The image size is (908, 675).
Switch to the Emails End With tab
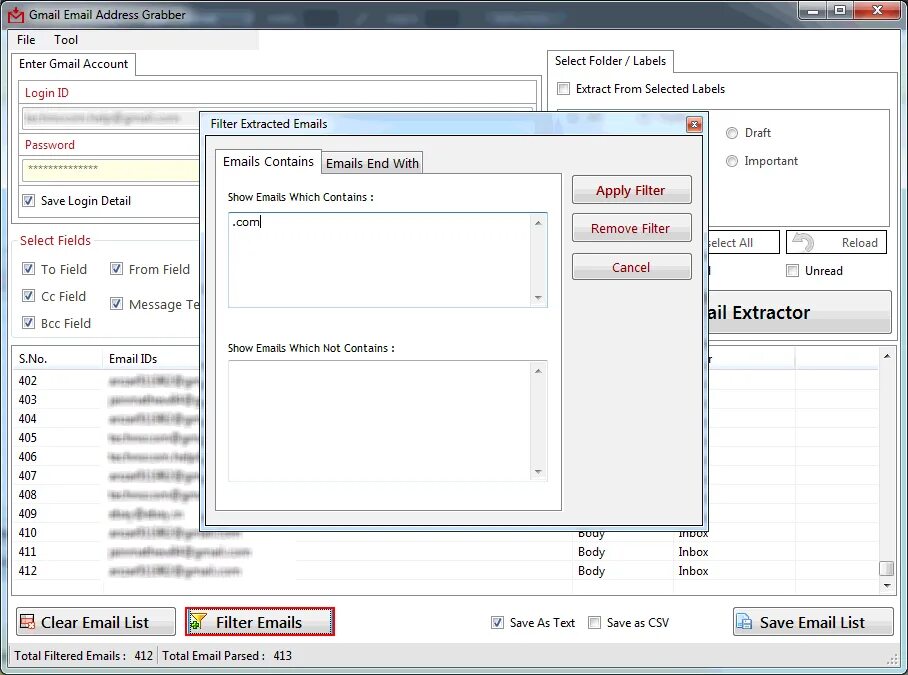pos(372,163)
